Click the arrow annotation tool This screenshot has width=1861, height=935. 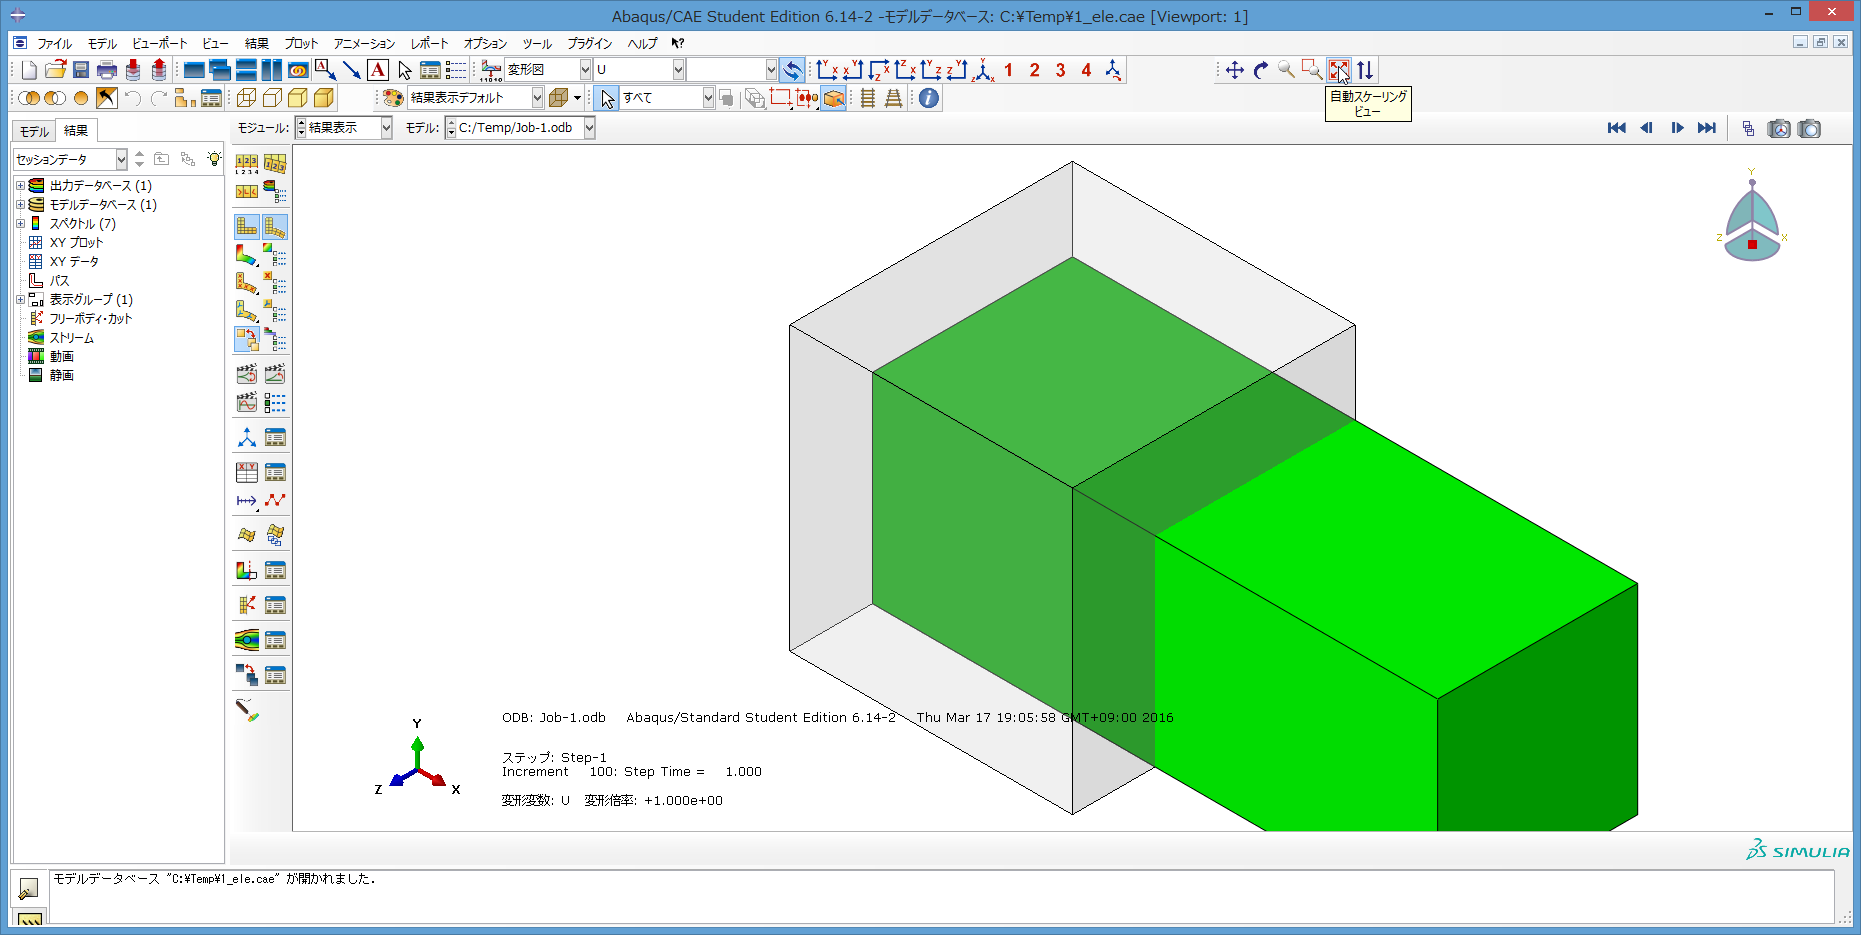[351, 70]
